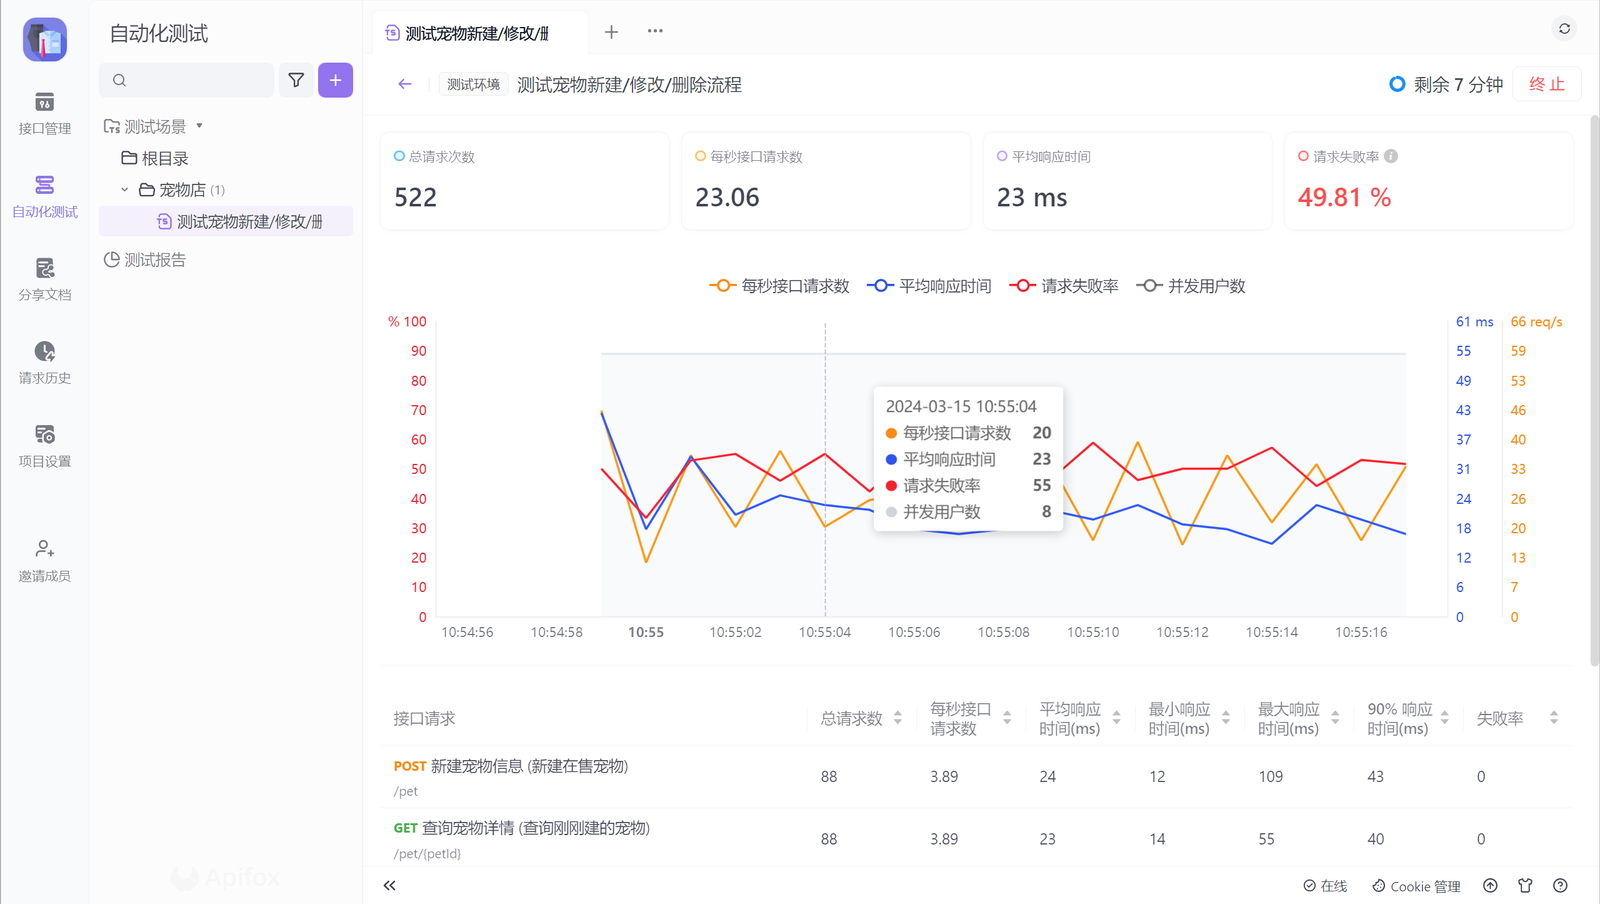Image resolution: width=1600 pixels, height=904 pixels.
Task: Click the circular progress showing 剩余 7 分钟
Action: click(x=1397, y=84)
